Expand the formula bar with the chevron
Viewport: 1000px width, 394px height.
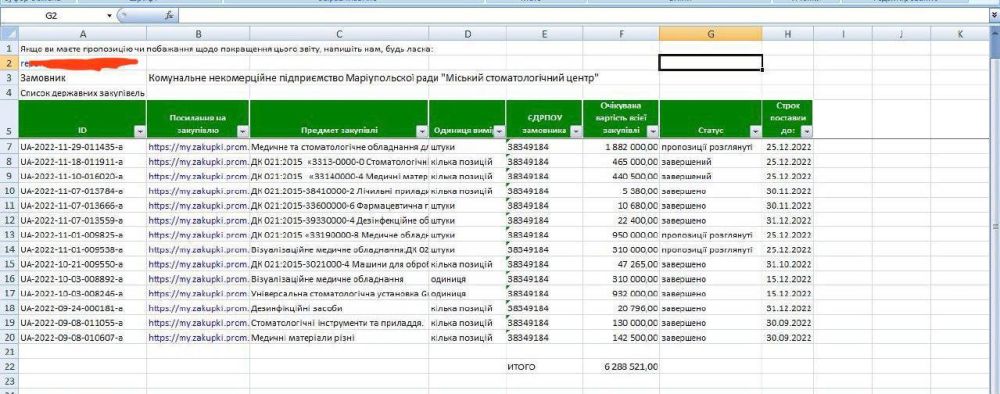(x=995, y=15)
